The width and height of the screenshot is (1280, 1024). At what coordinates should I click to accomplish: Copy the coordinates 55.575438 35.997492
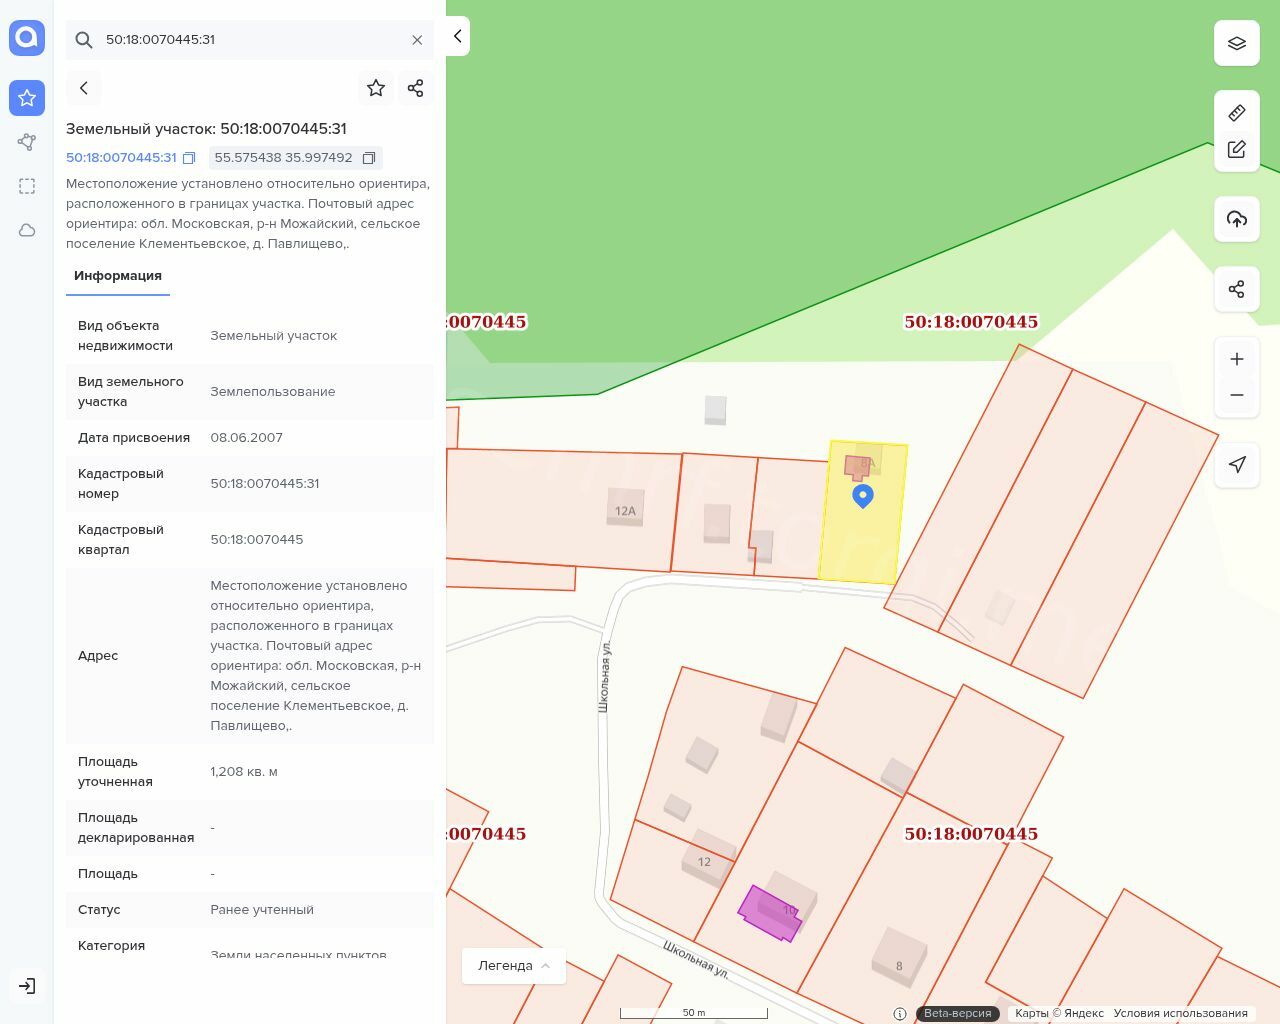point(369,158)
